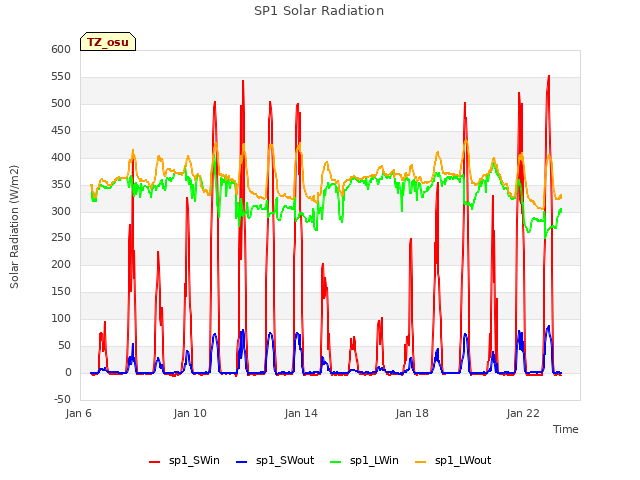Click the red sp1_SWin legend swatch
Image resolution: width=640 pixels, height=480 pixels.
pyautogui.click(x=155, y=462)
